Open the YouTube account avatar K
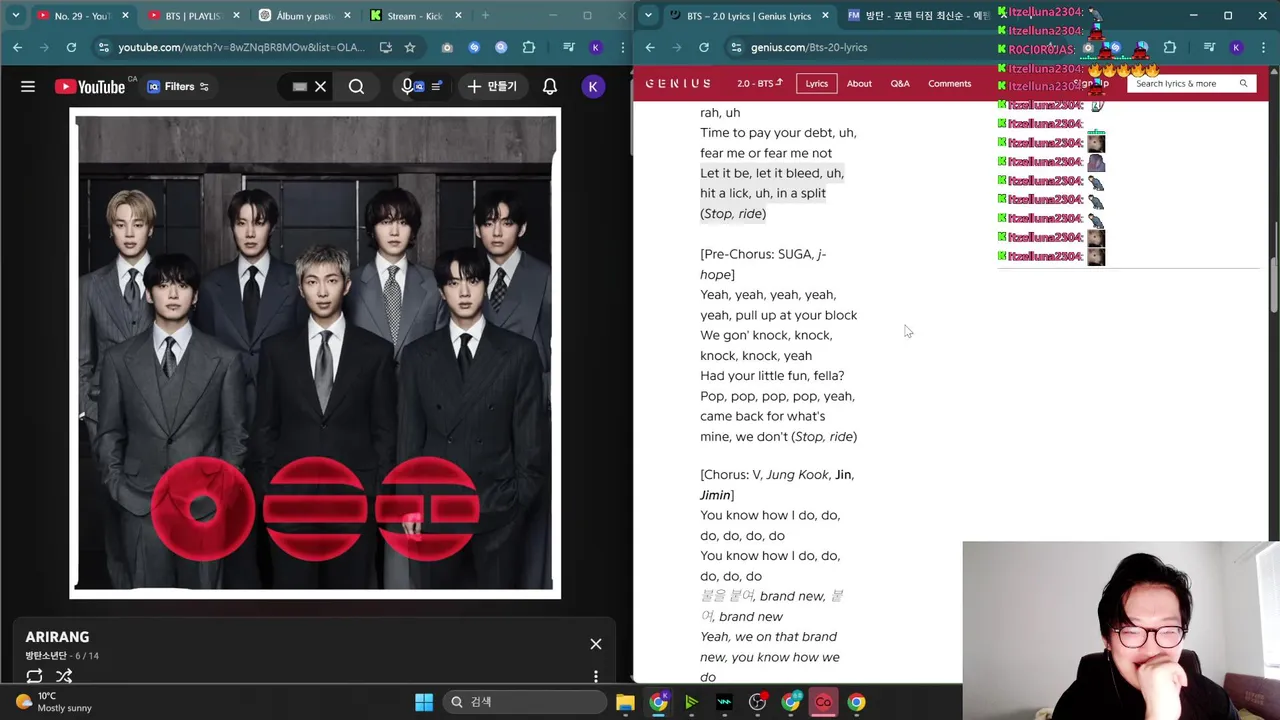Image resolution: width=1280 pixels, height=720 pixels. point(592,87)
